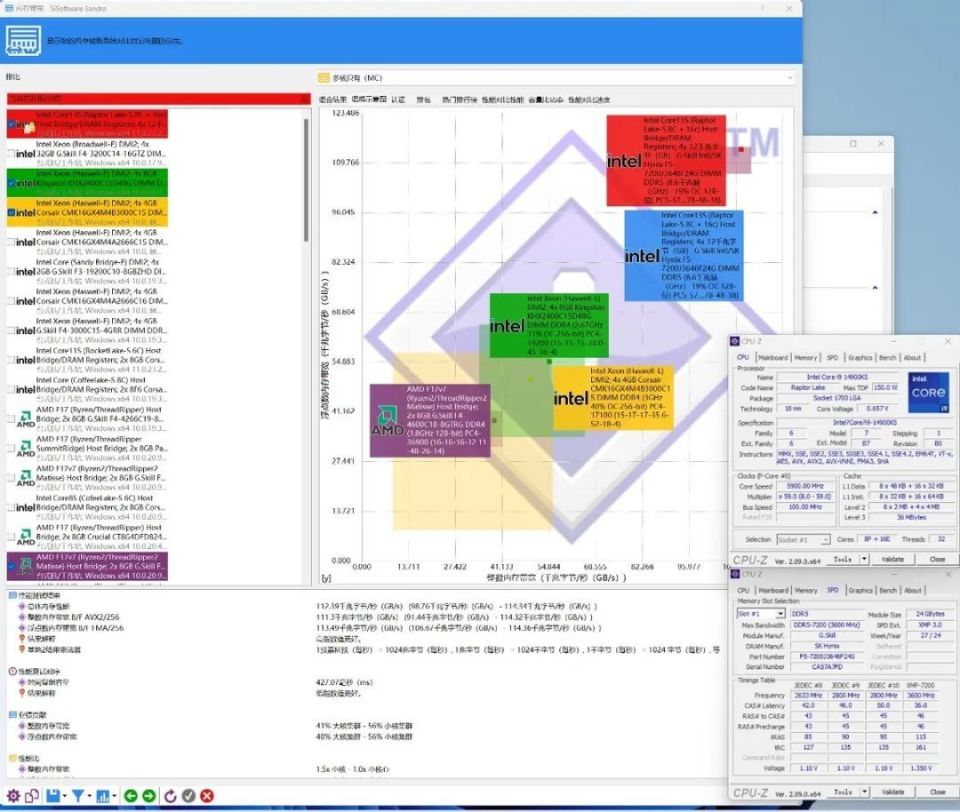Uncheck the purple AMD F17v7 Matisse row

click(x=11, y=566)
